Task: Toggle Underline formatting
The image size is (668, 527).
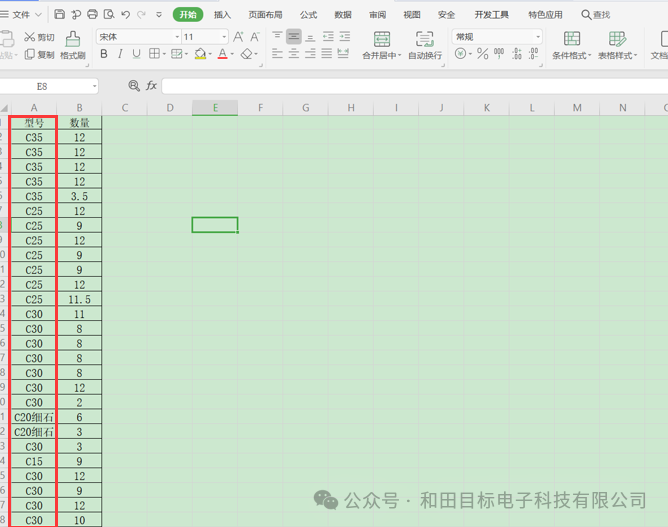Action: pyautogui.click(x=136, y=54)
